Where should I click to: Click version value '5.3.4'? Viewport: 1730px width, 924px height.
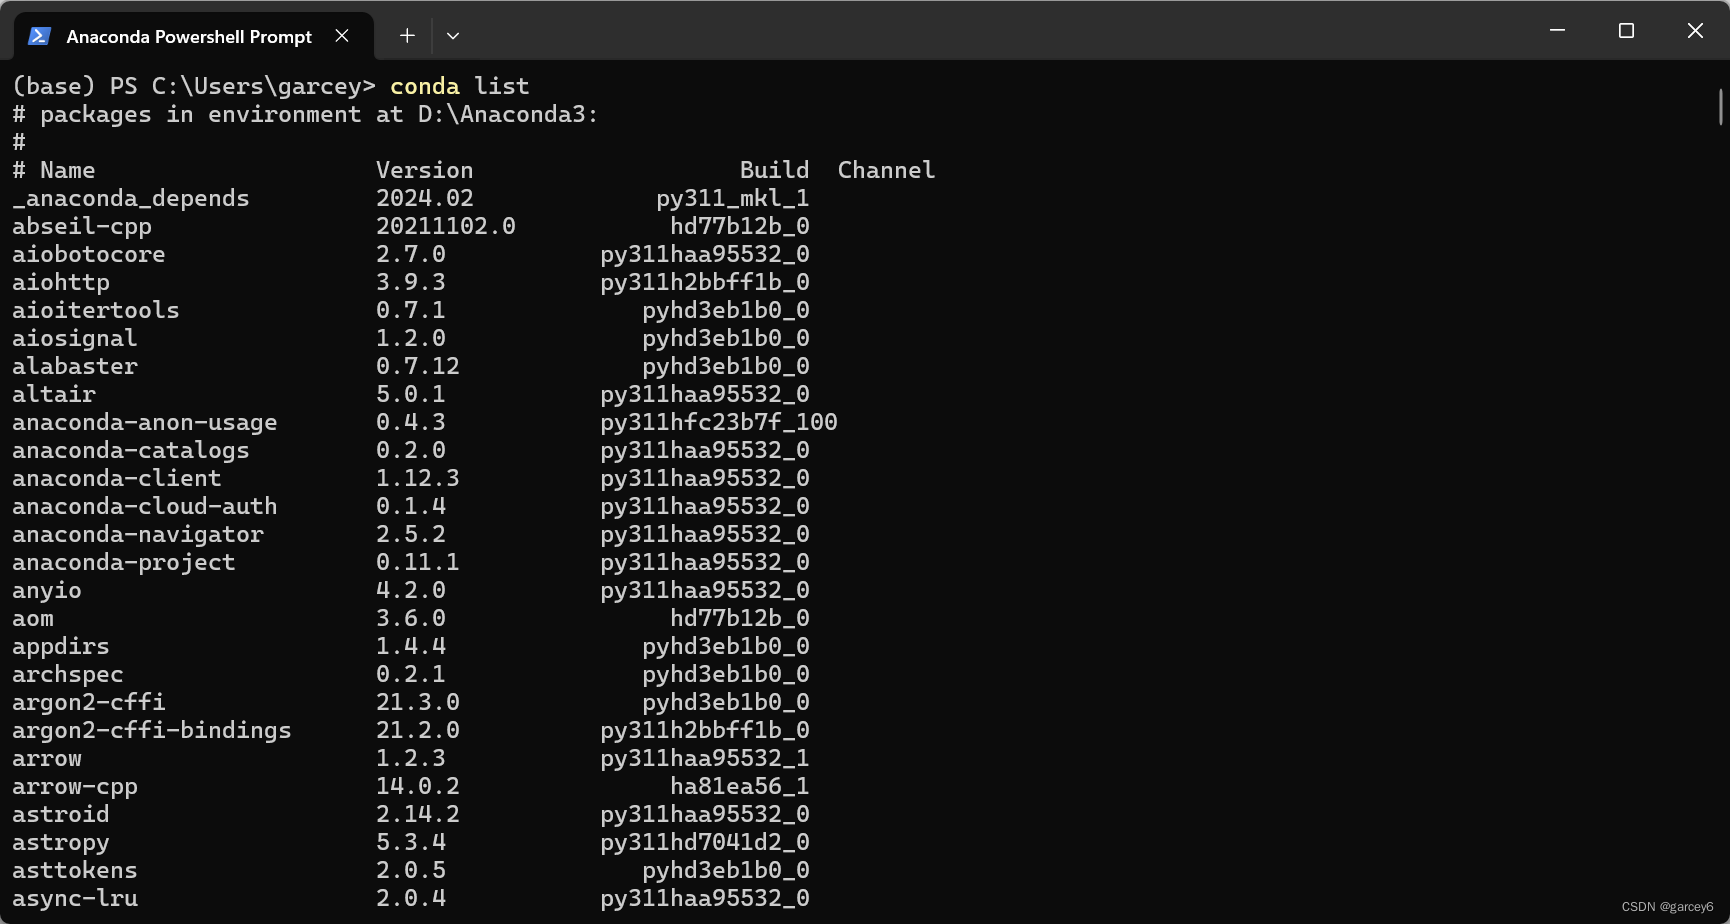(x=410, y=842)
